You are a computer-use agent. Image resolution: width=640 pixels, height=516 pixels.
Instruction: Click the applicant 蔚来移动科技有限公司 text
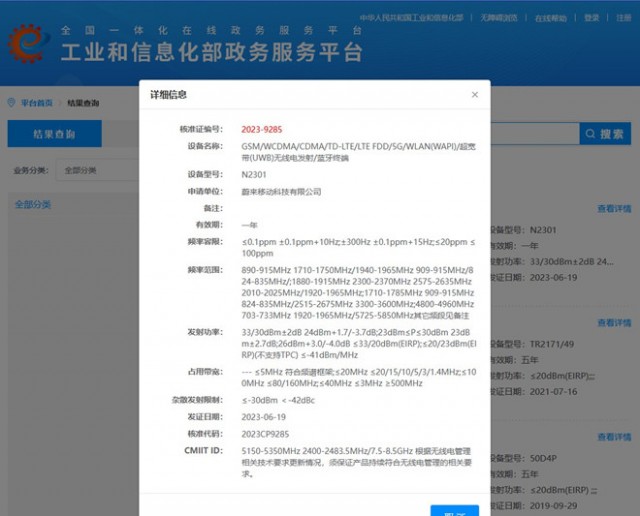(x=281, y=191)
